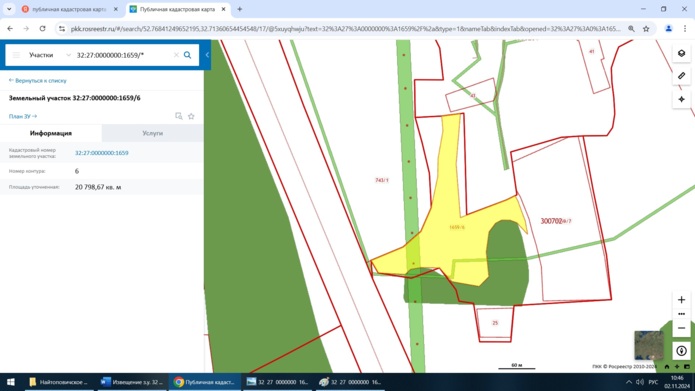Open the Chrome profile avatar
Viewport: 695px width, 391px height.
(668, 29)
